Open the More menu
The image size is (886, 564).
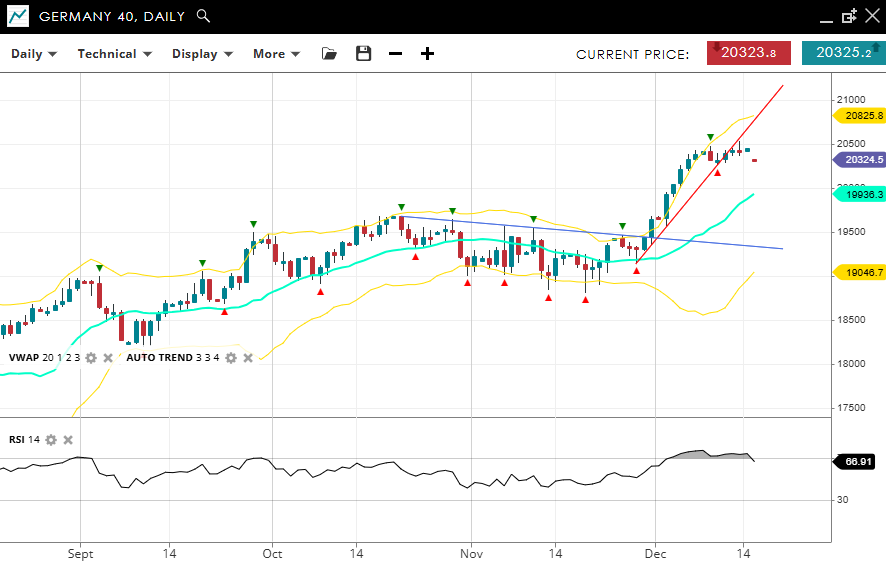click(276, 54)
